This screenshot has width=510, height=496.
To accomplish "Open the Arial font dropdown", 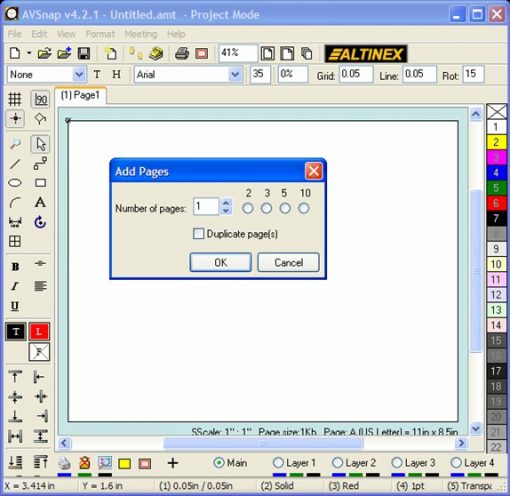I will tap(235, 74).
